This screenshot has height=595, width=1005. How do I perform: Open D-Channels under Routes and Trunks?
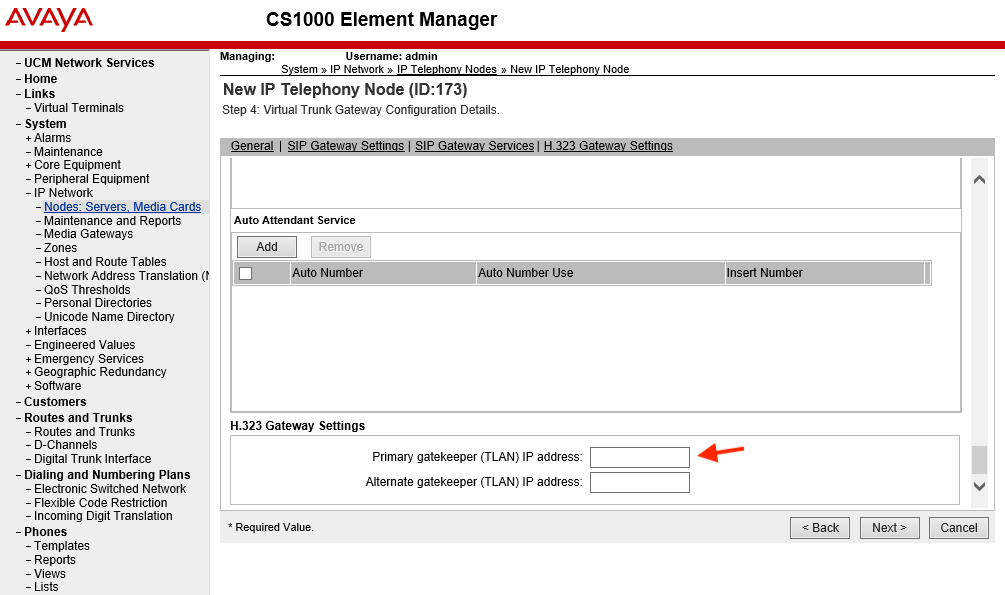pyautogui.click(x=65, y=445)
